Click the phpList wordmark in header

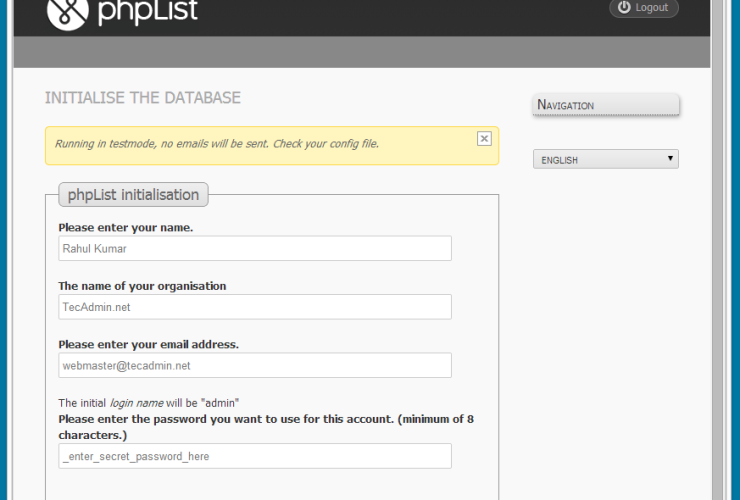148,12
